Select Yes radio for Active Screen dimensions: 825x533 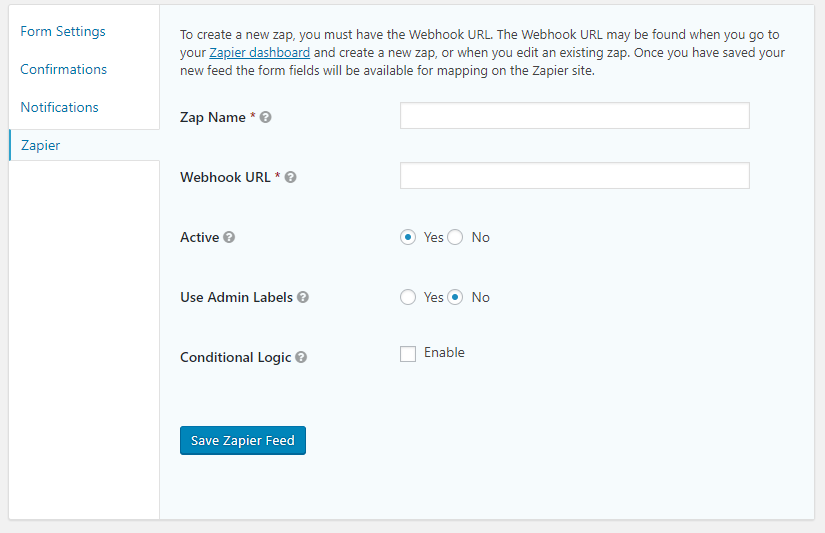click(408, 237)
